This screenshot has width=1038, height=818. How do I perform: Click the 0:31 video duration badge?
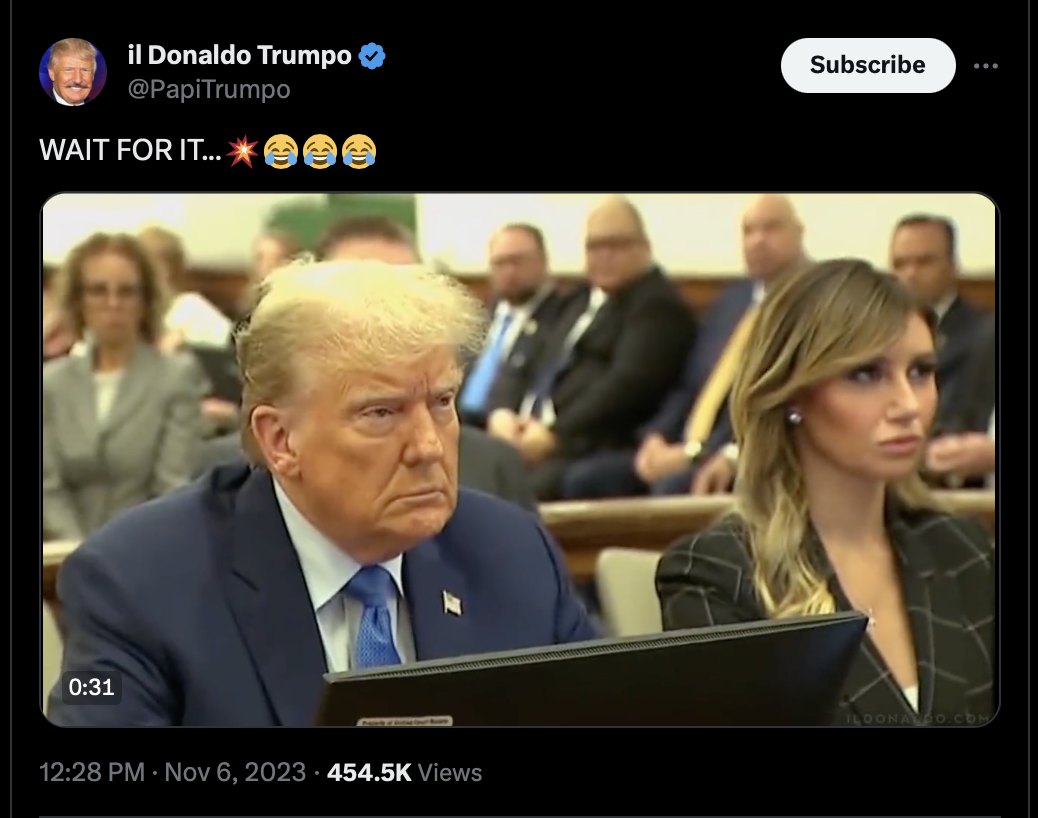pyautogui.click(x=91, y=687)
